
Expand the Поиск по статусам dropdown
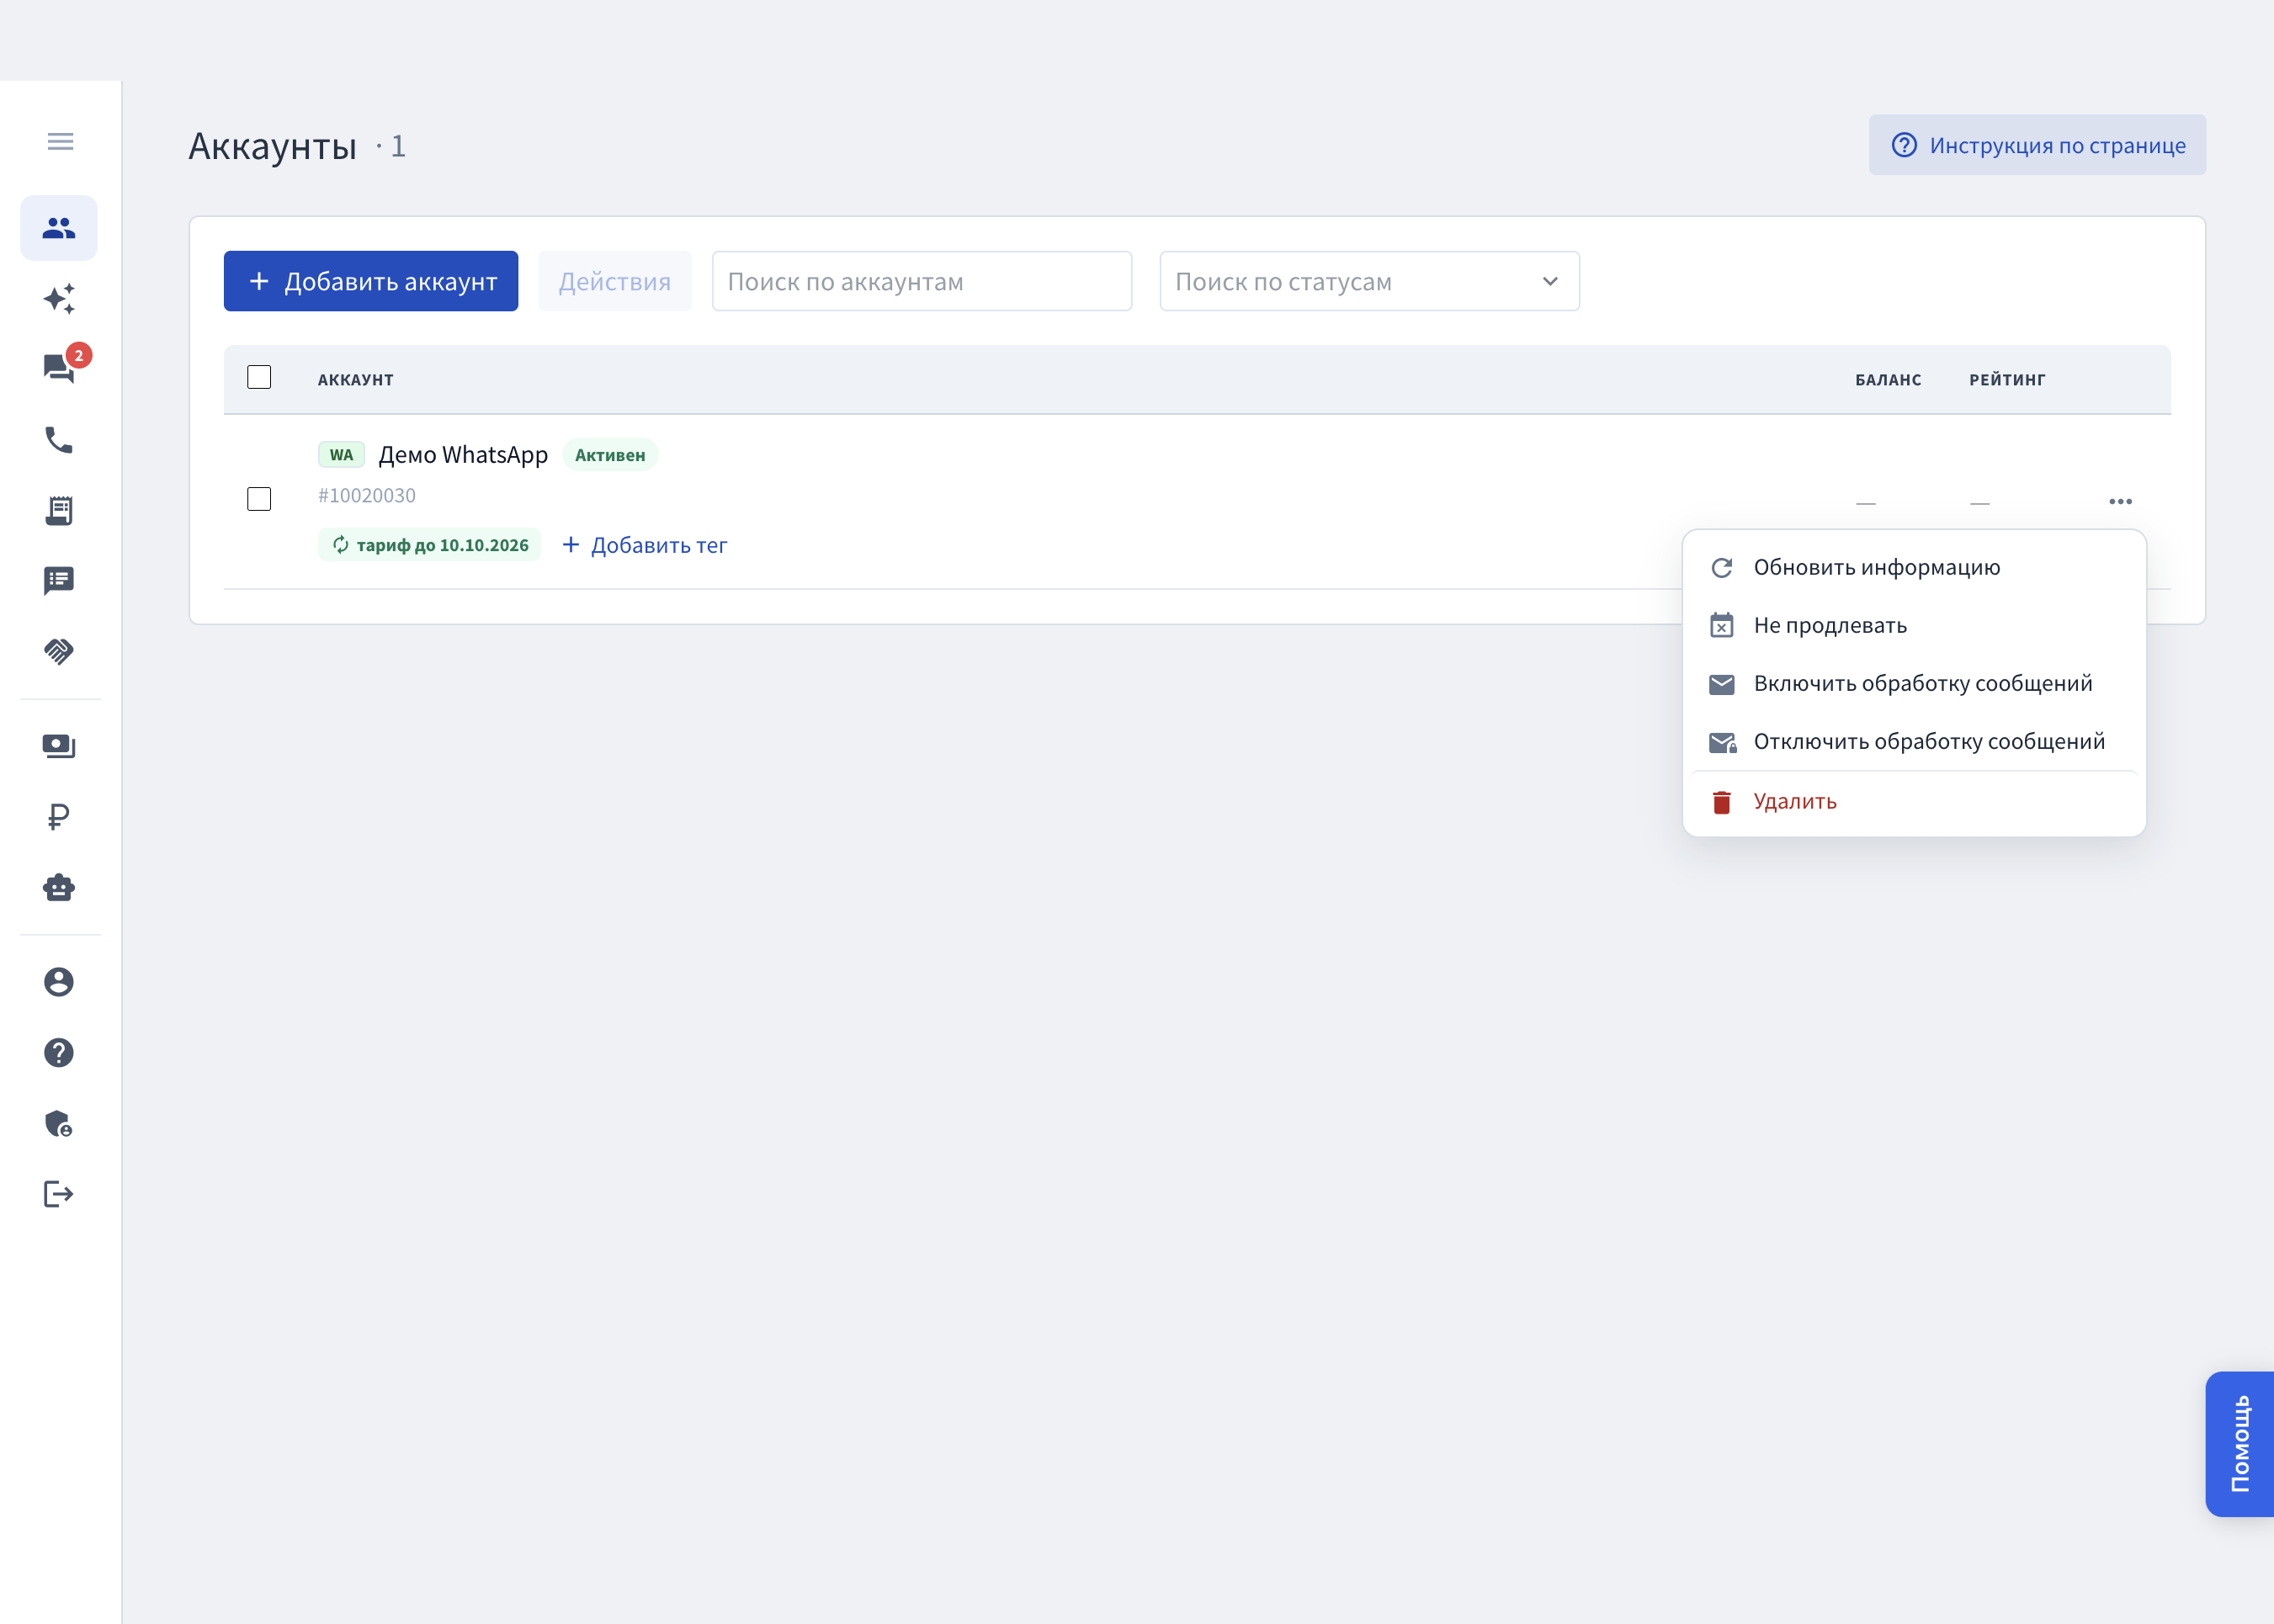1369,281
